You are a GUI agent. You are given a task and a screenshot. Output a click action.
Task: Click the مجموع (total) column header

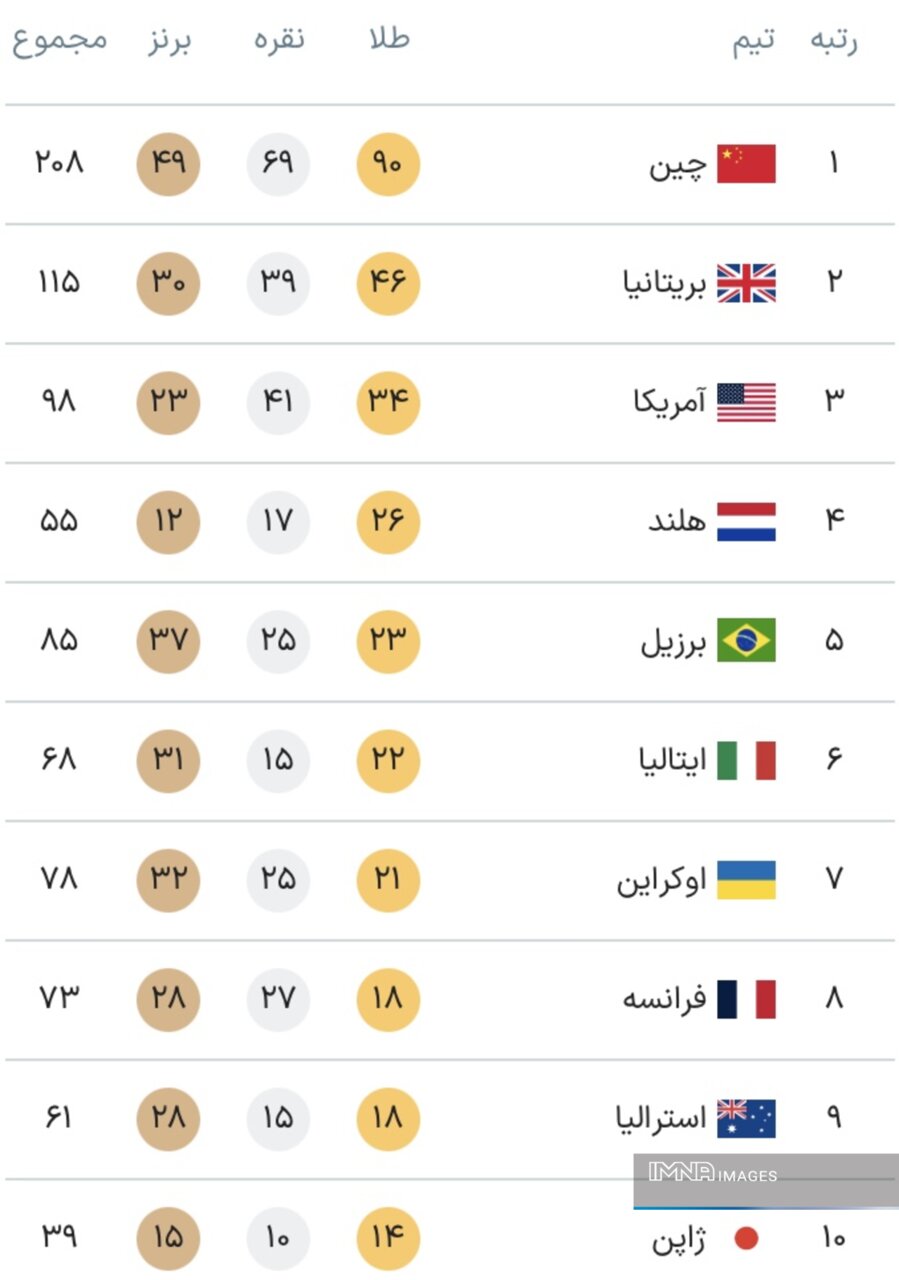pyautogui.click(x=59, y=41)
